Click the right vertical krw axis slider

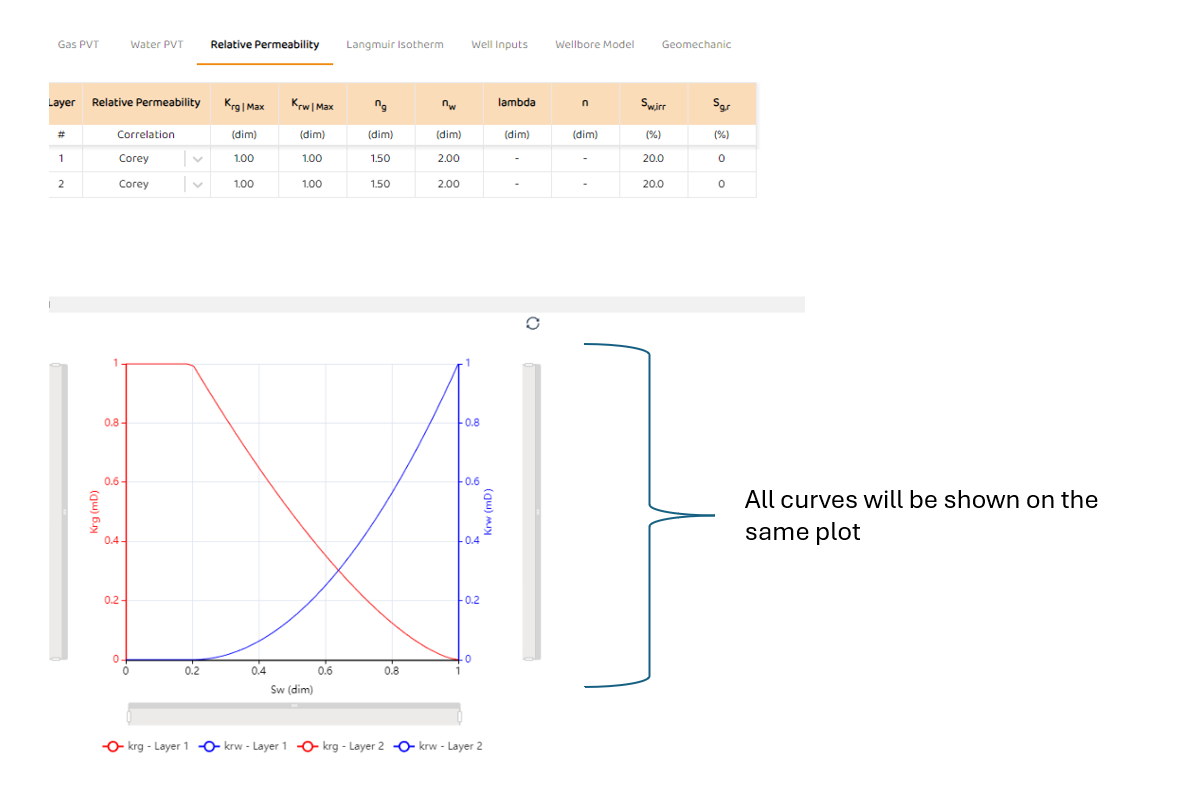[x=531, y=511]
